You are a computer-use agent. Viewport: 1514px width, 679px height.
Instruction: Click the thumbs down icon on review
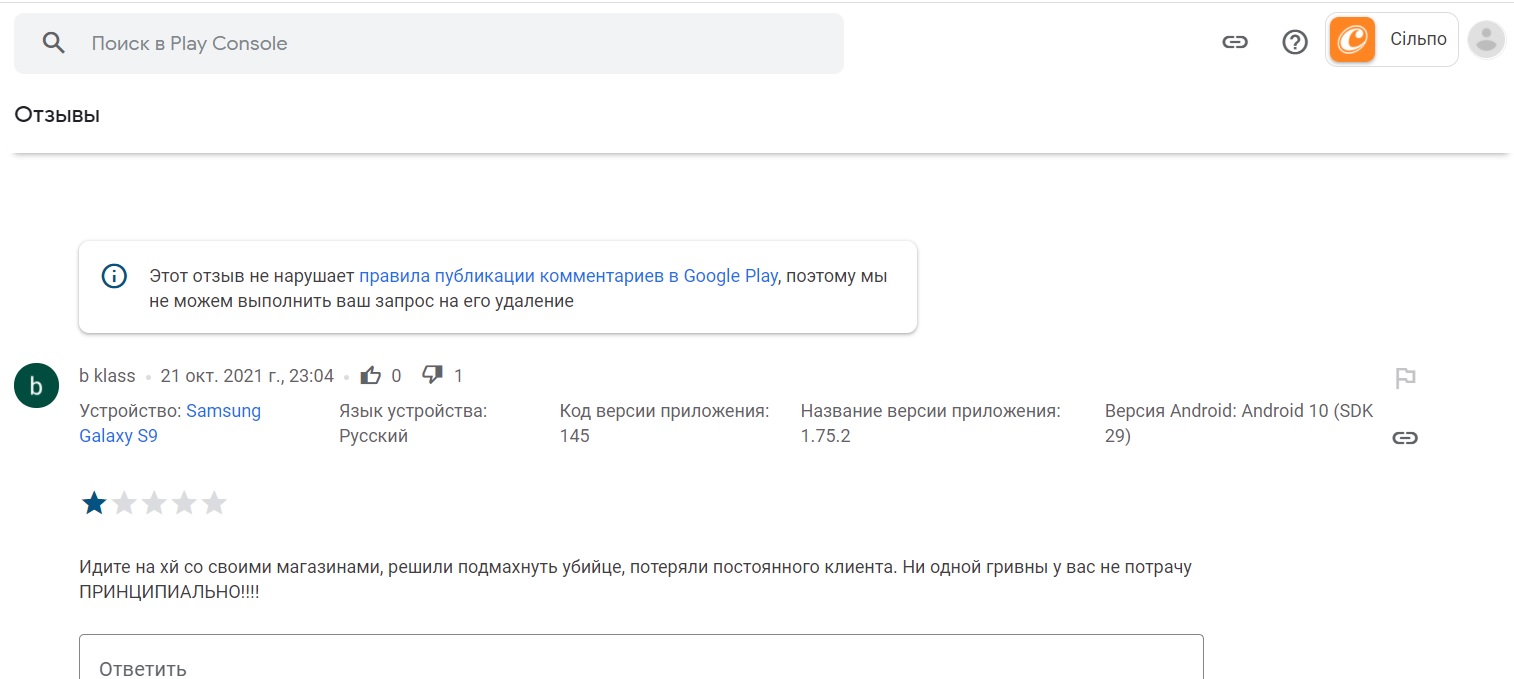[x=432, y=376]
